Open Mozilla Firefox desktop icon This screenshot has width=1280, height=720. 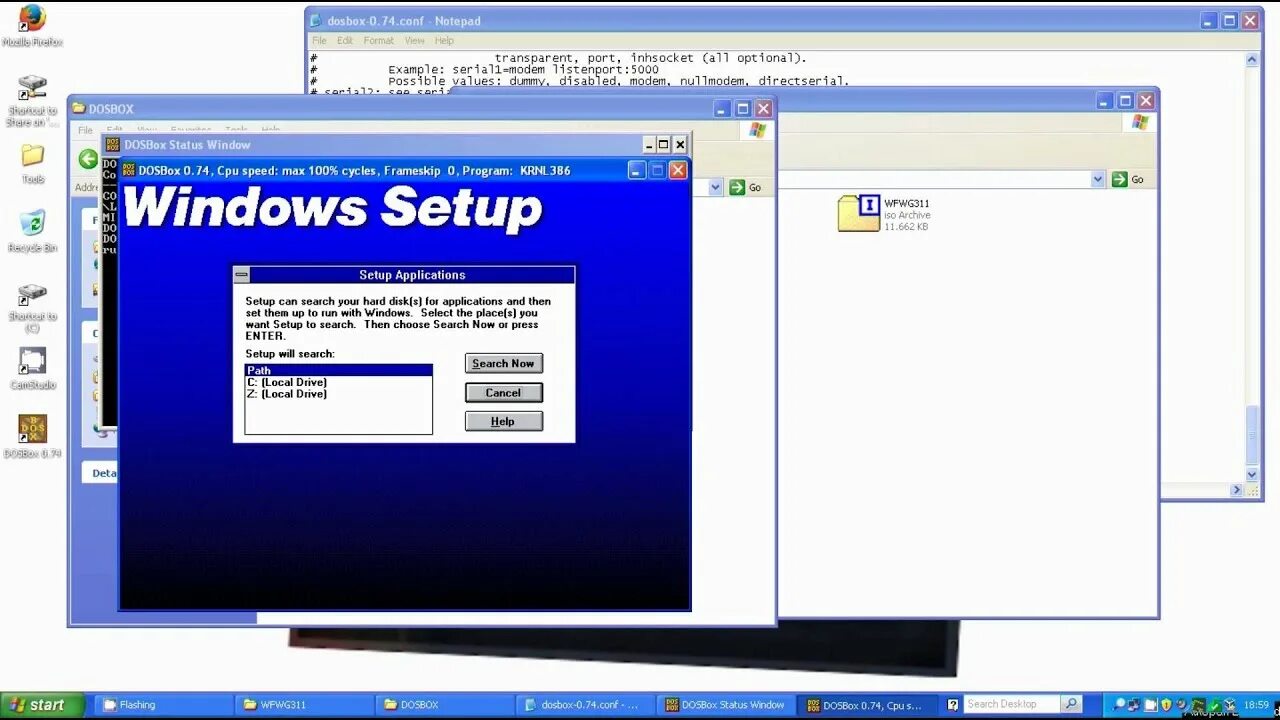click(x=32, y=26)
